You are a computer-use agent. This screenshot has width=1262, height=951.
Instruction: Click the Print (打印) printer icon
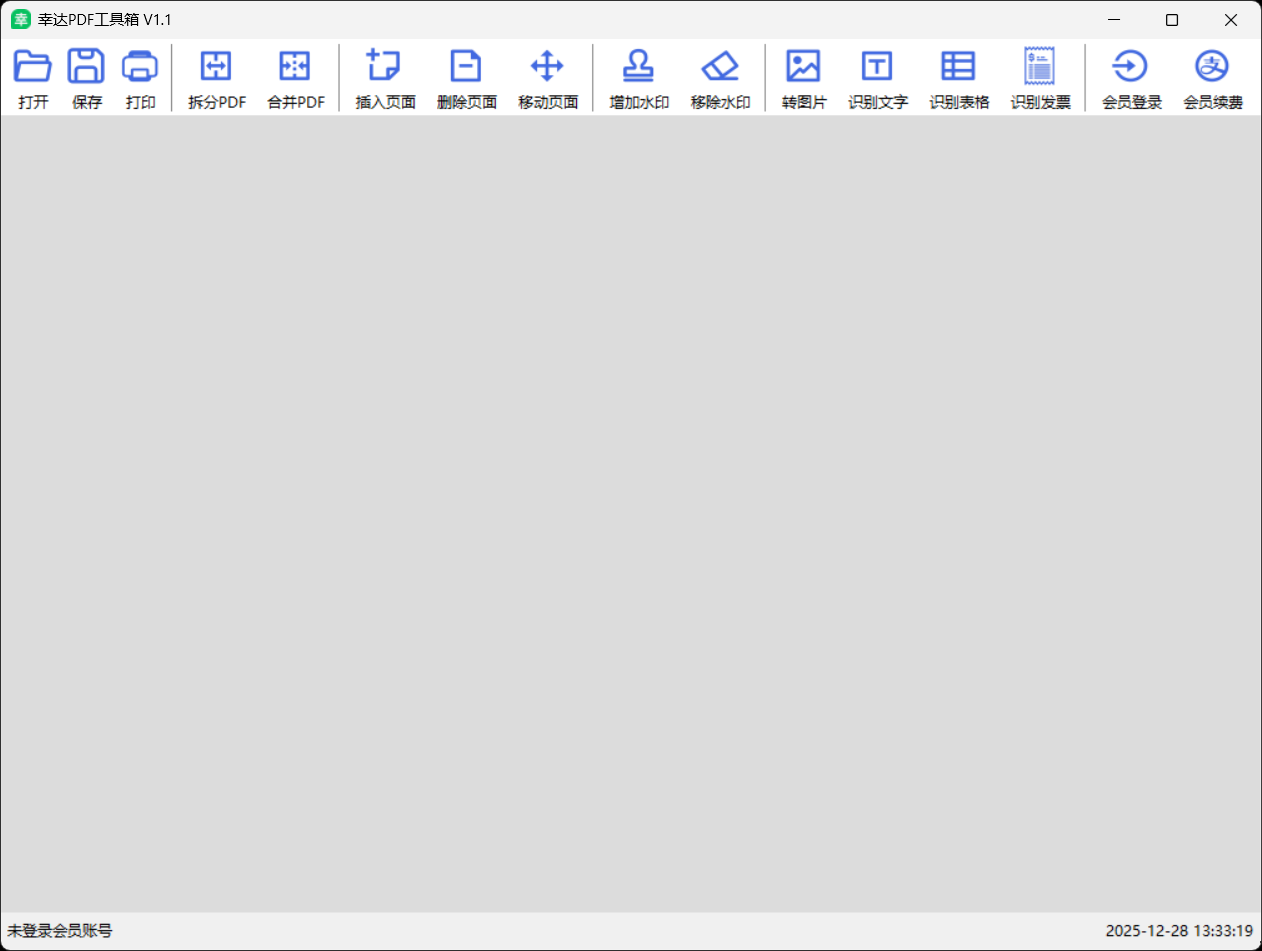click(140, 67)
